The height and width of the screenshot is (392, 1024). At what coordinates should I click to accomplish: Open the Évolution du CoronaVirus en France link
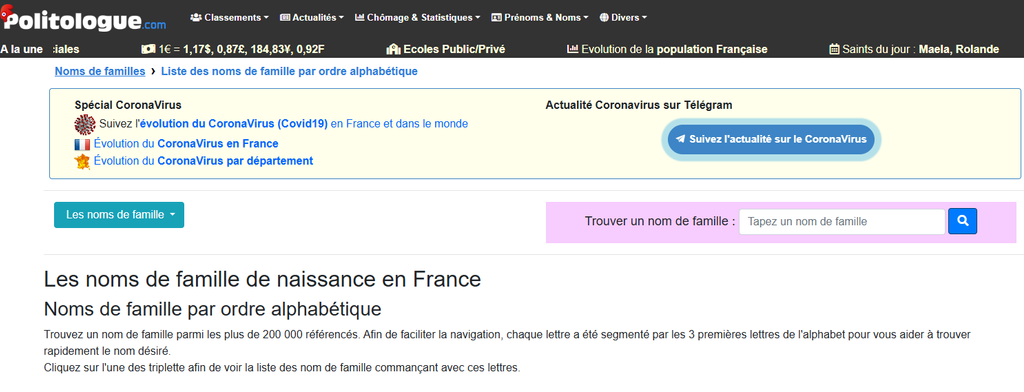(x=186, y=144)
